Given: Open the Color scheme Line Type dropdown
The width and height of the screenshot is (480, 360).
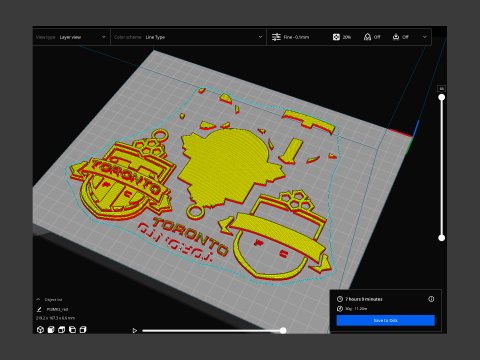Looking at the screenshot, I should click(x=188, y=37).
